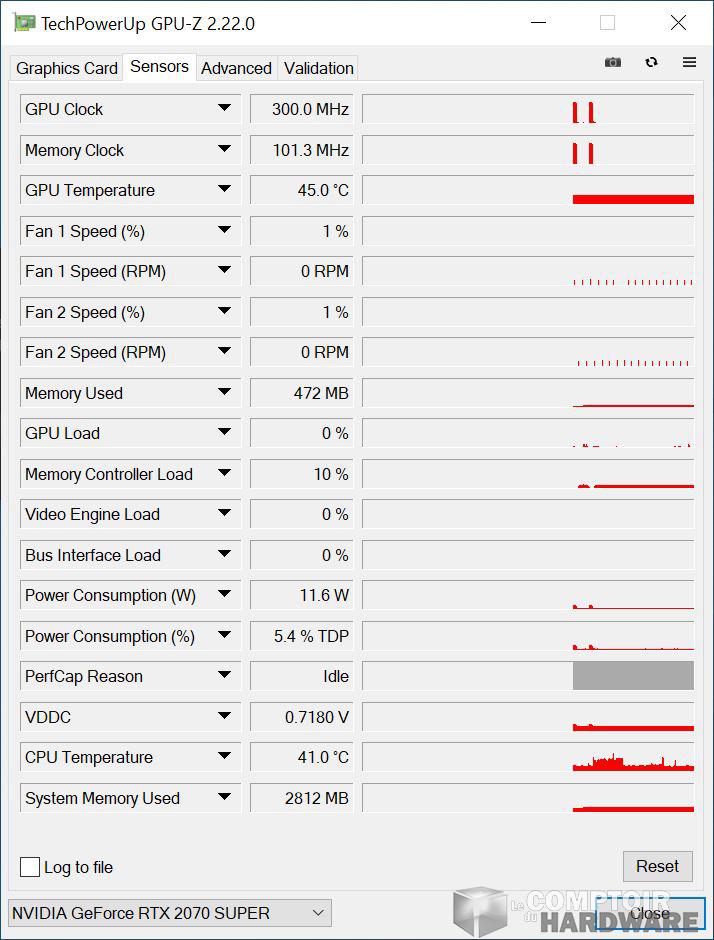Open the PerfCap Reason dropdown
Viewport: 714px width, 940px height.
(227, 676)
